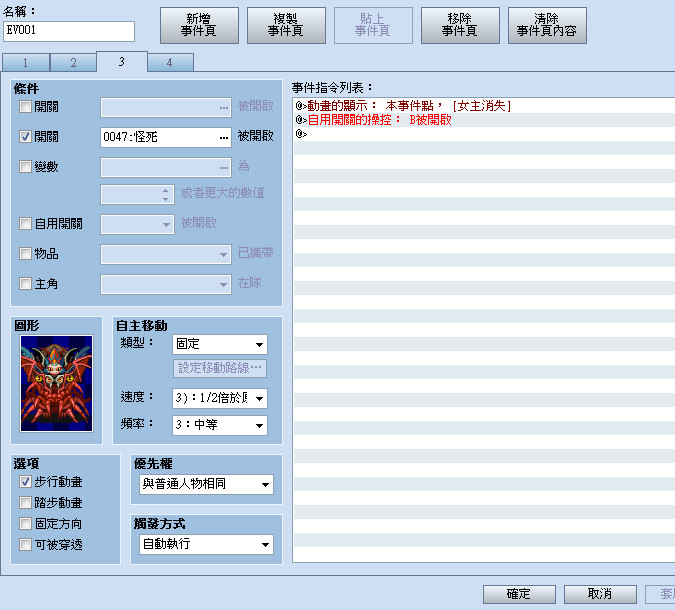The height and width of the screenshot is (610, 675).
Task: Click the 移除事件頁 button
Action: point(460,25)
